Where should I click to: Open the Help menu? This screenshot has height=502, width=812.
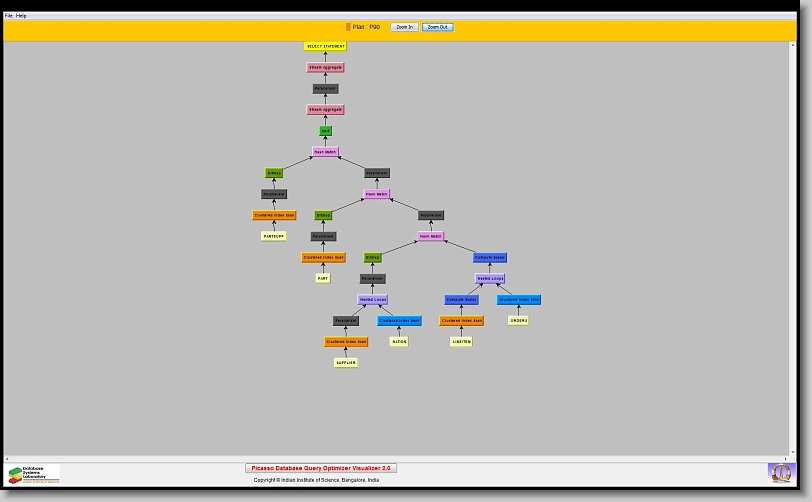coord(22,16)
